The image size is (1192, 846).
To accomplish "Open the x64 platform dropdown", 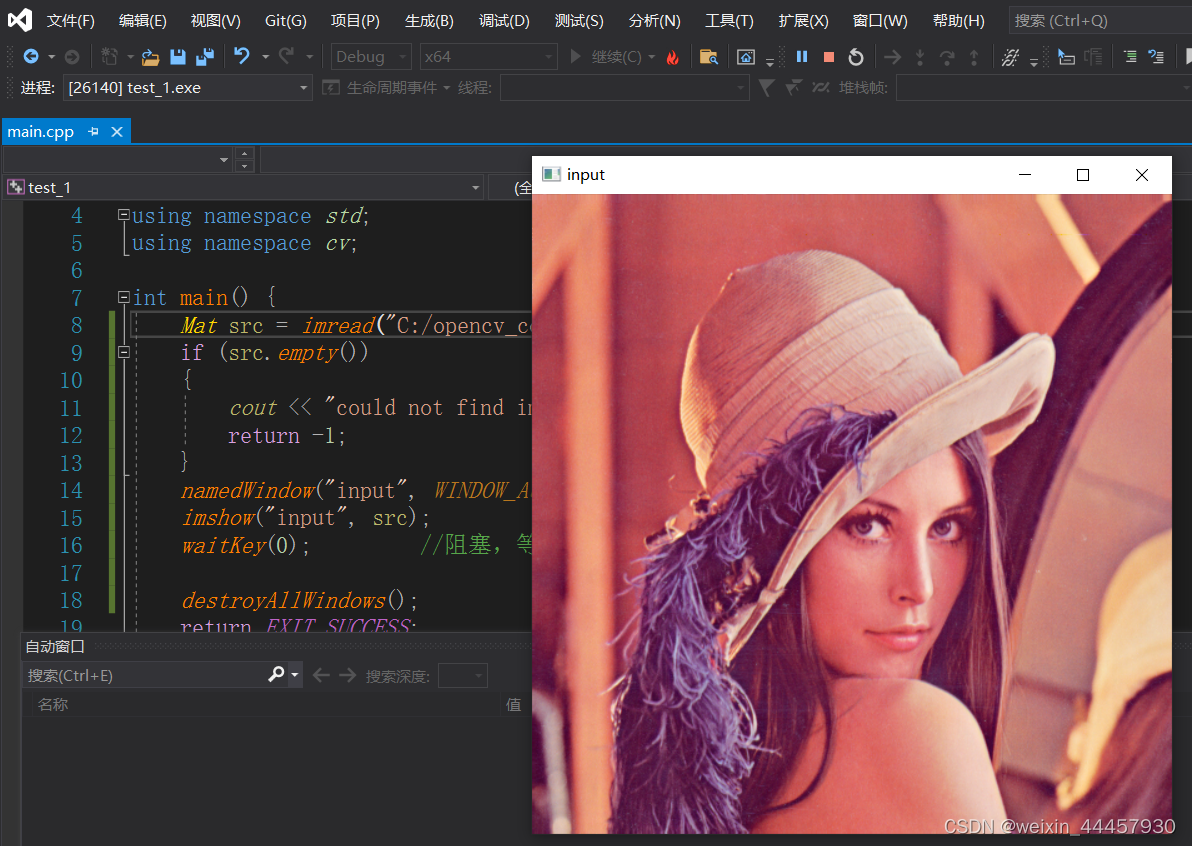I will click(488, 57).
